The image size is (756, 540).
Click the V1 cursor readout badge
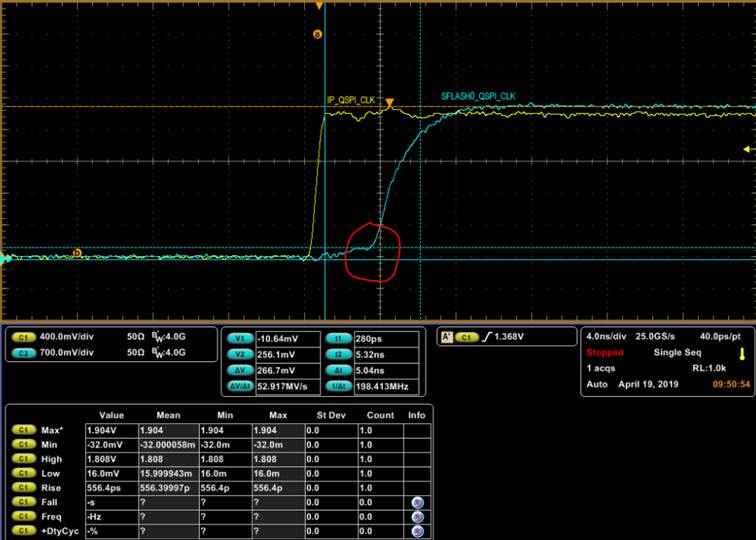tap(240, 339)
